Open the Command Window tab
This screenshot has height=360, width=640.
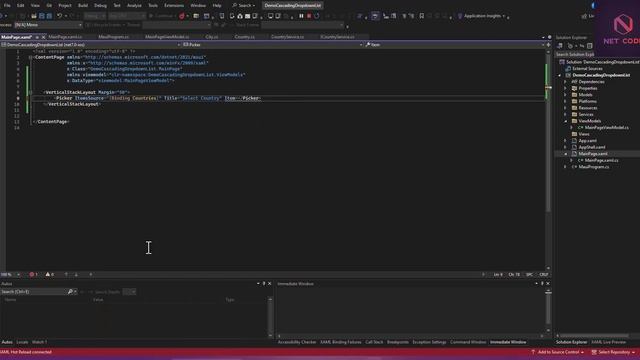tap(468, 342)
